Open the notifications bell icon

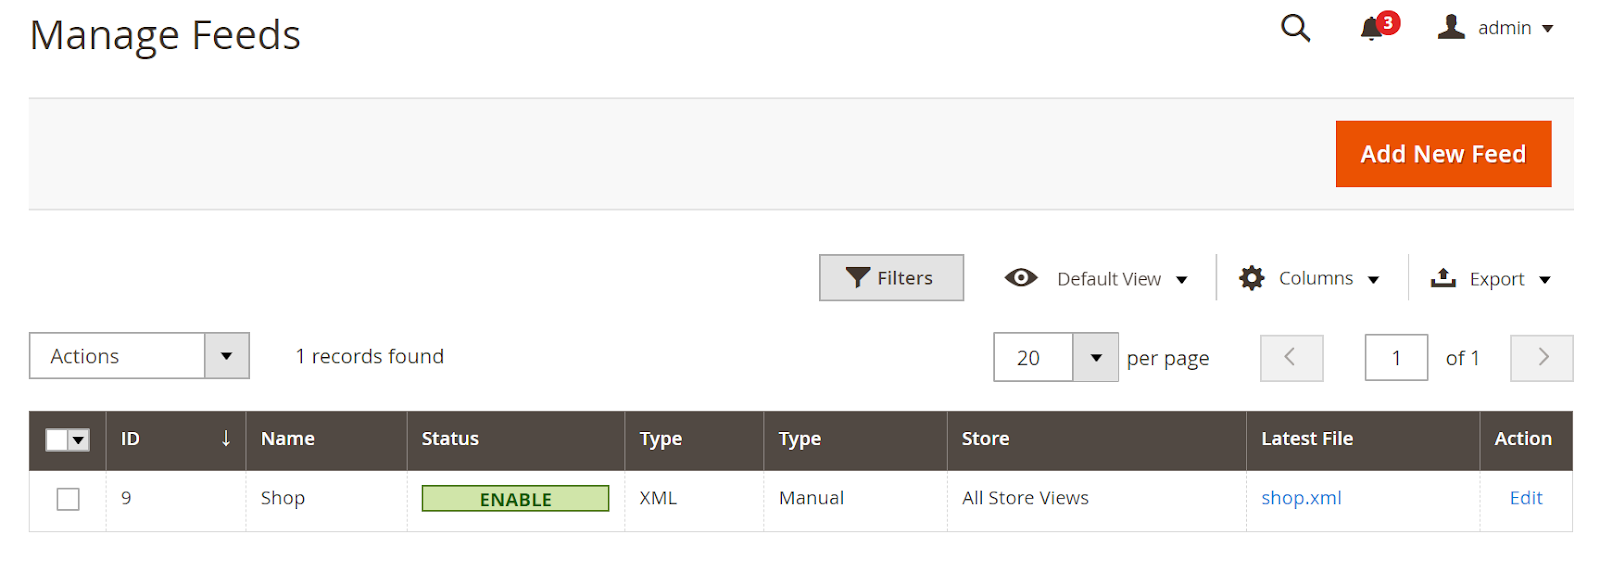1372,29
